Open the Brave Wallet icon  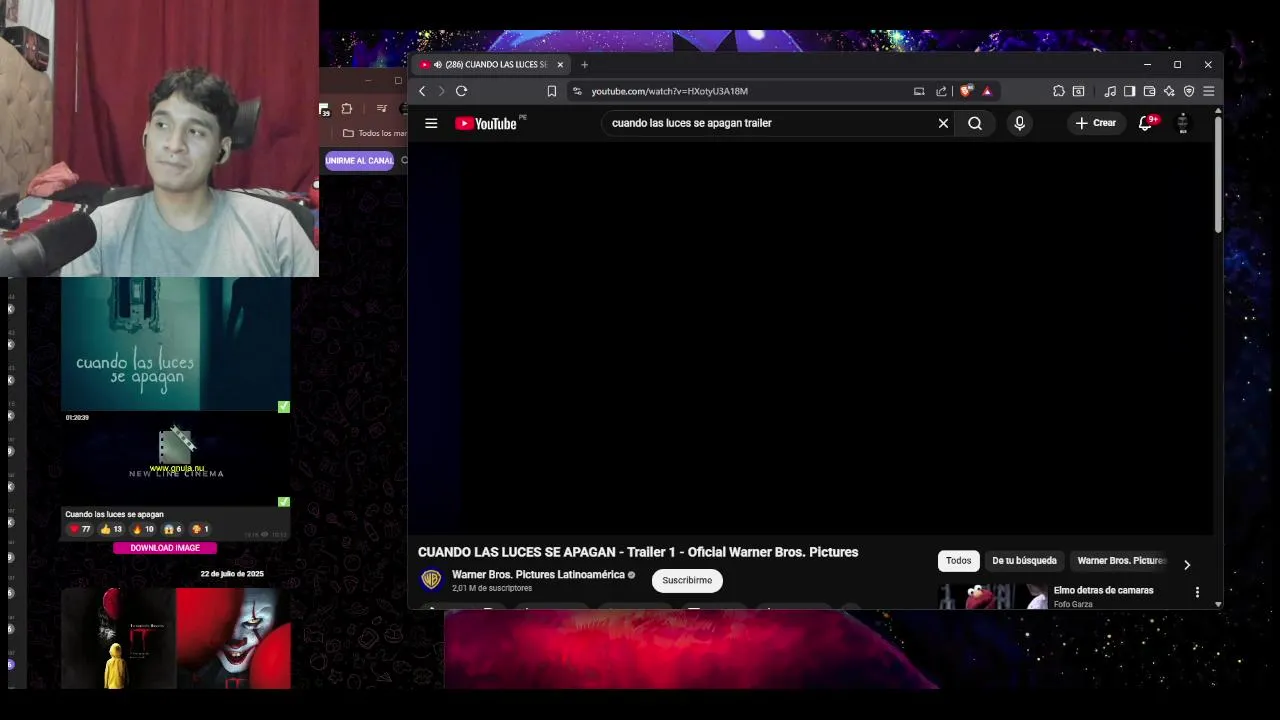[x=1149, y=91]
